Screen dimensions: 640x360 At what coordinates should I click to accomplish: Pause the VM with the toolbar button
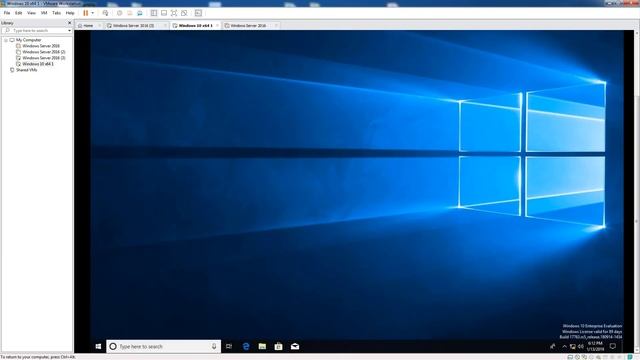tap(86, 13)
